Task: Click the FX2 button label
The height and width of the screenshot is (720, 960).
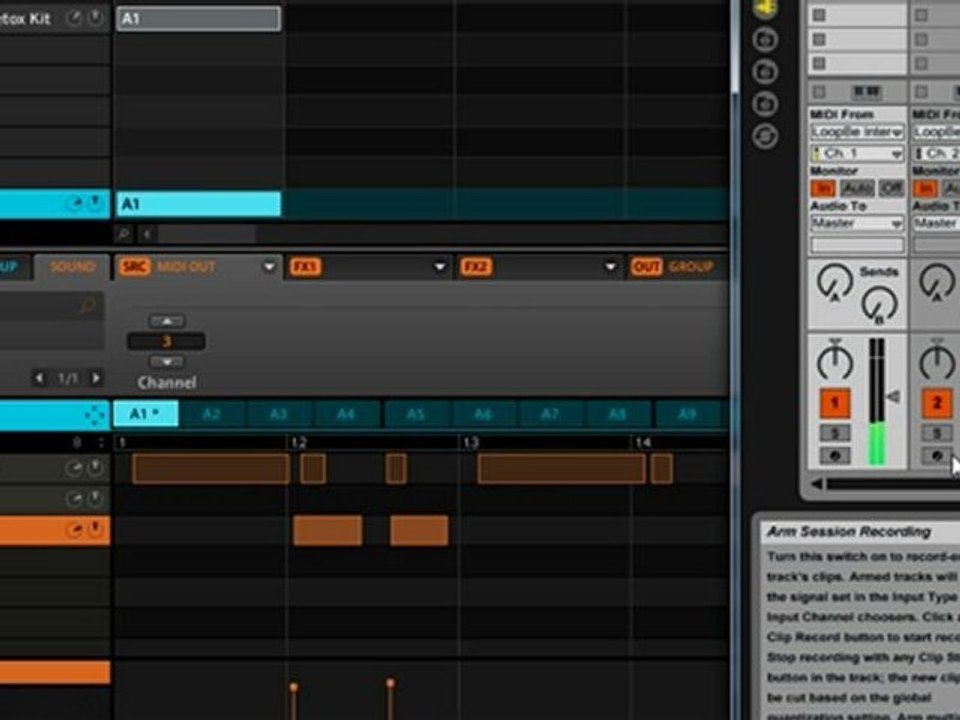Action: pyautogui.click(x=476, y=267)
